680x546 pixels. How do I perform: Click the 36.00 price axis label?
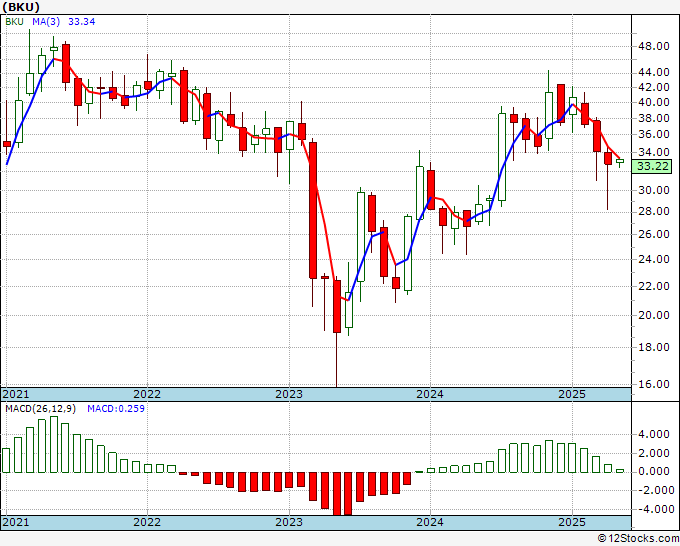coord(654,134)
